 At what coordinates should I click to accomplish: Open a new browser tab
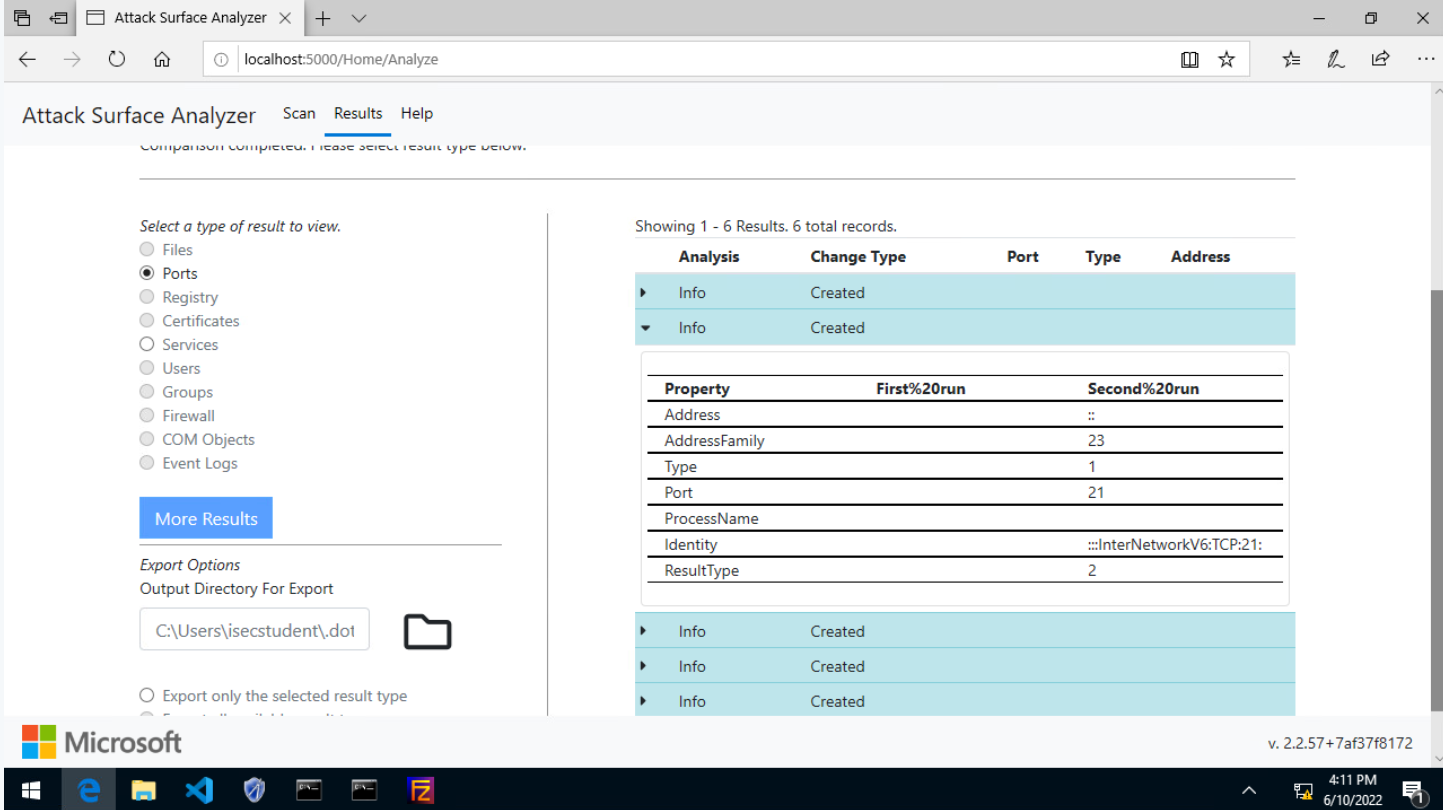[323, 18]
